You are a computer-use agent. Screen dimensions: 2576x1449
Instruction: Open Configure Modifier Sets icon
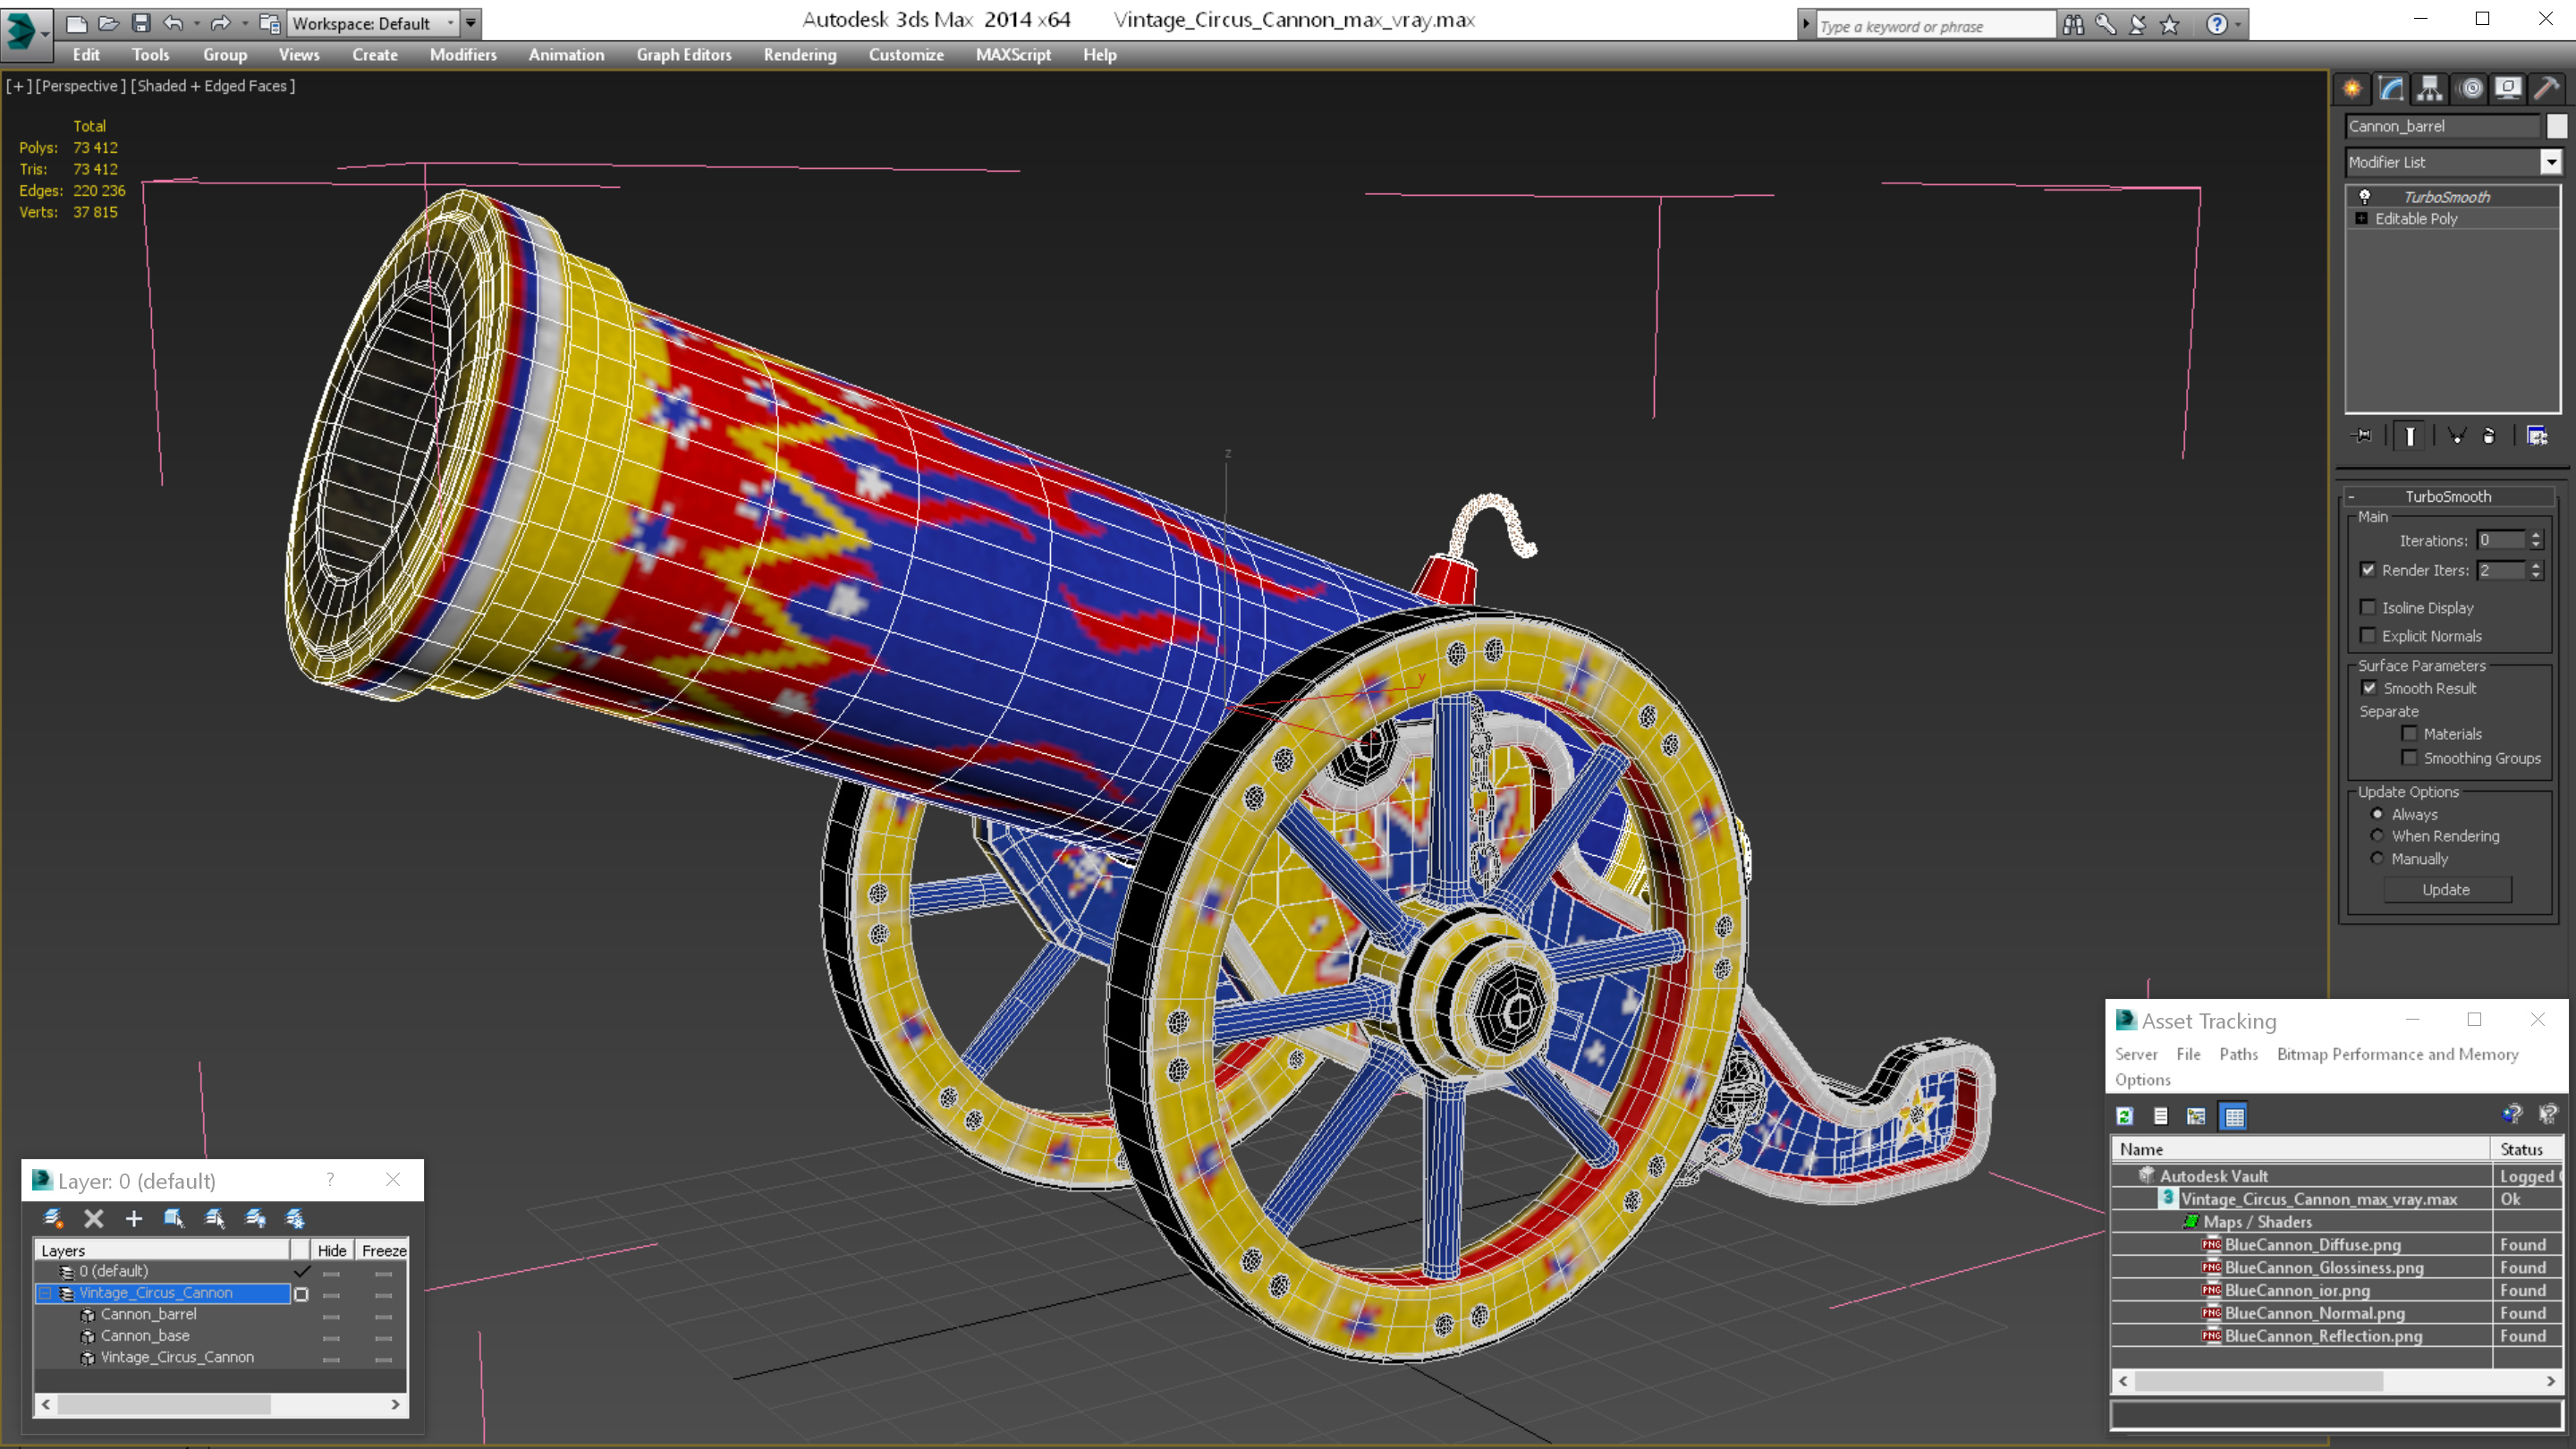pyautogui.click(x=2537, y=436)
